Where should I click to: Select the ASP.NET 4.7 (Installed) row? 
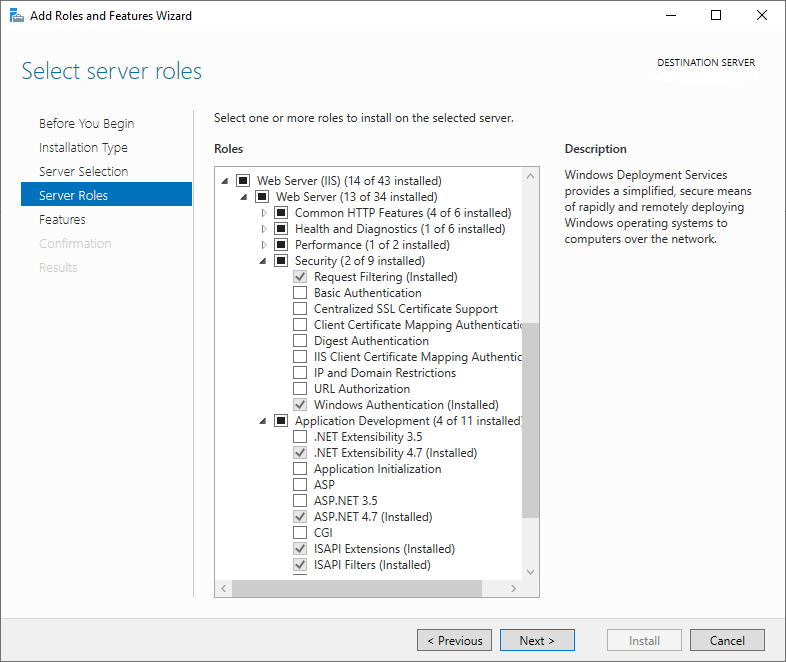[x=373, y=517]
